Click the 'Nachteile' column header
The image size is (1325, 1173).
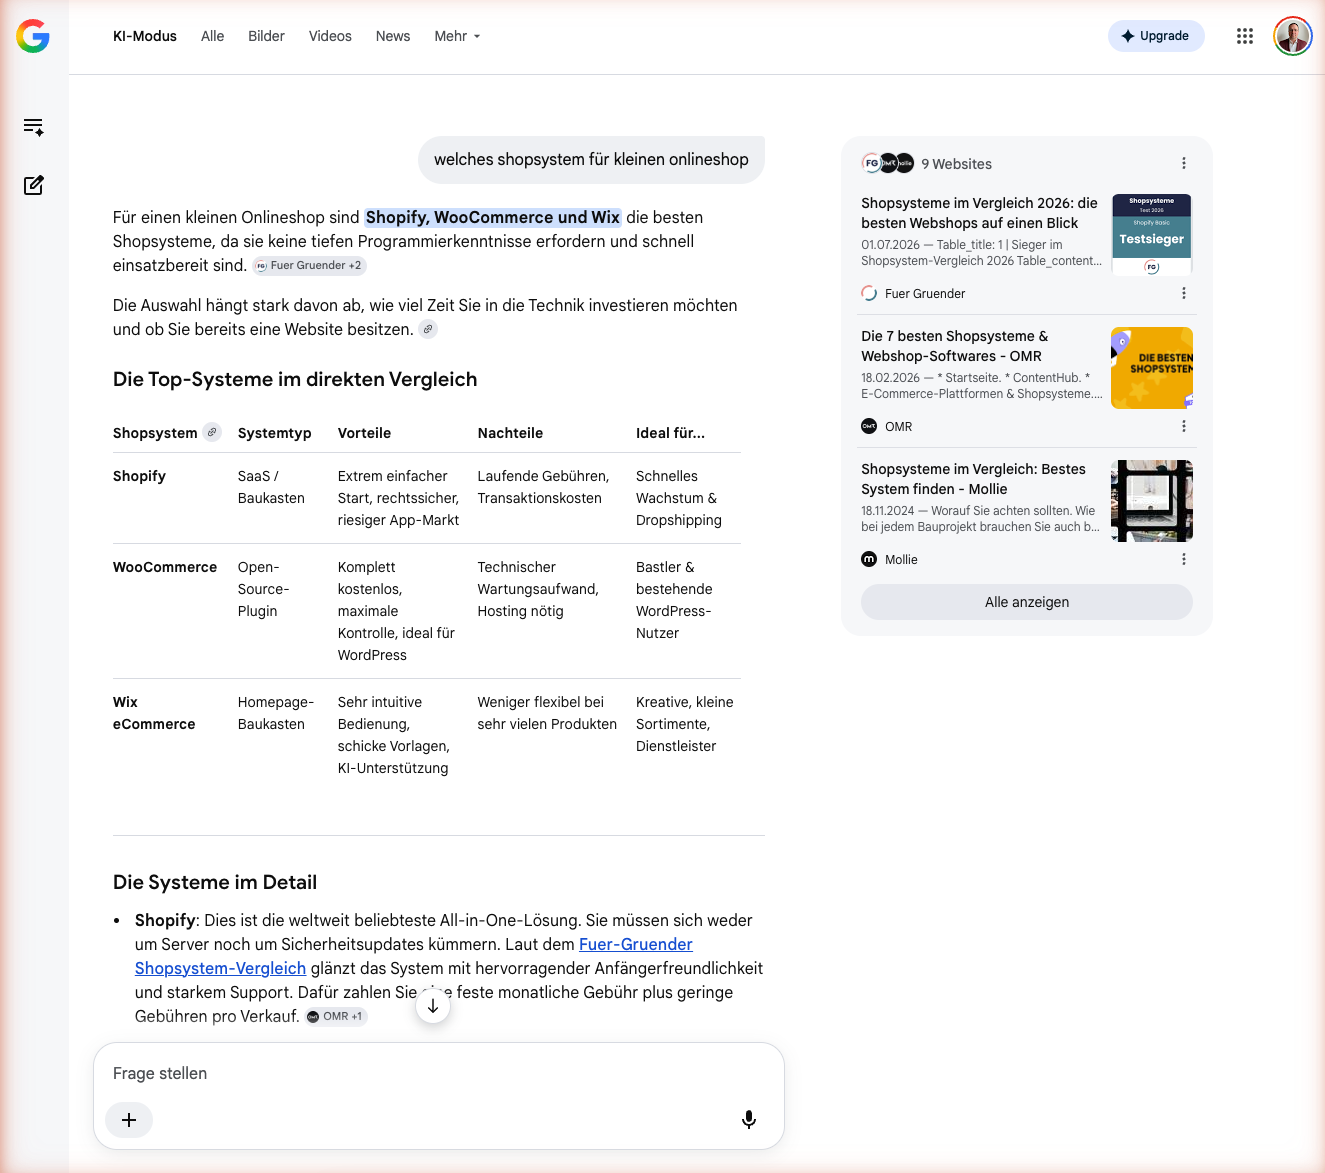(510, 433)
